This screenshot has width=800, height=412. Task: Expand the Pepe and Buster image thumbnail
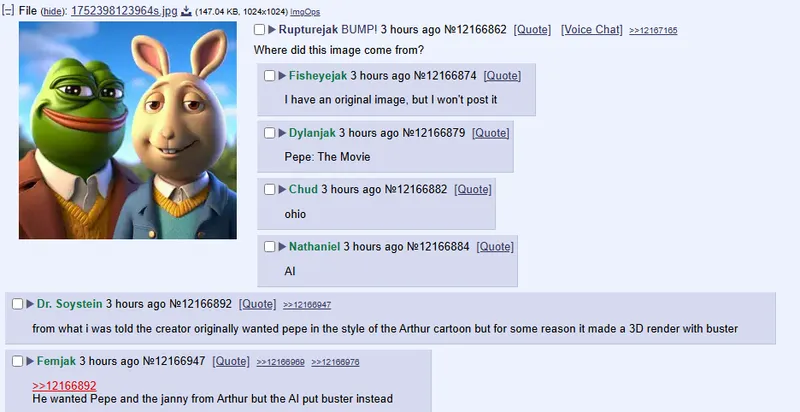pyautogui.click(x=128, y=130)
